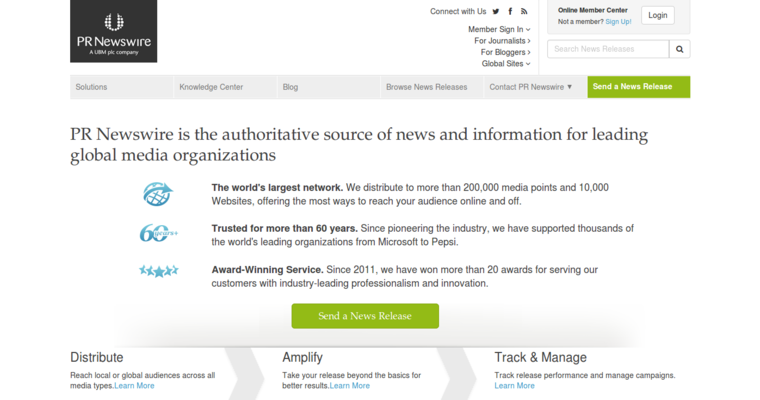Click 'The world's largest network.' text

[x=277, y=188]
